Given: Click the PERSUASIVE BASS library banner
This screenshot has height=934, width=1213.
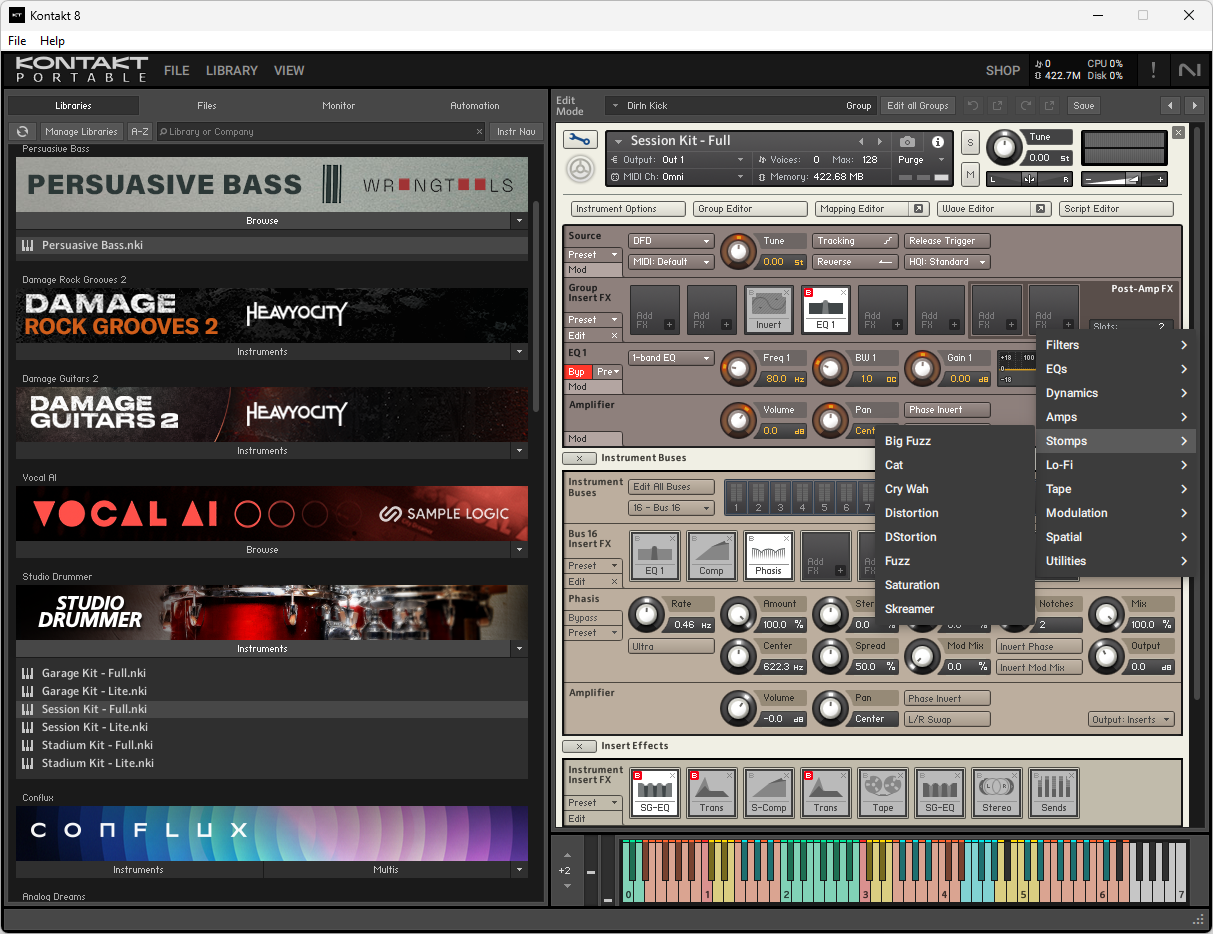Looking at the screenshot, I should 272,184.
